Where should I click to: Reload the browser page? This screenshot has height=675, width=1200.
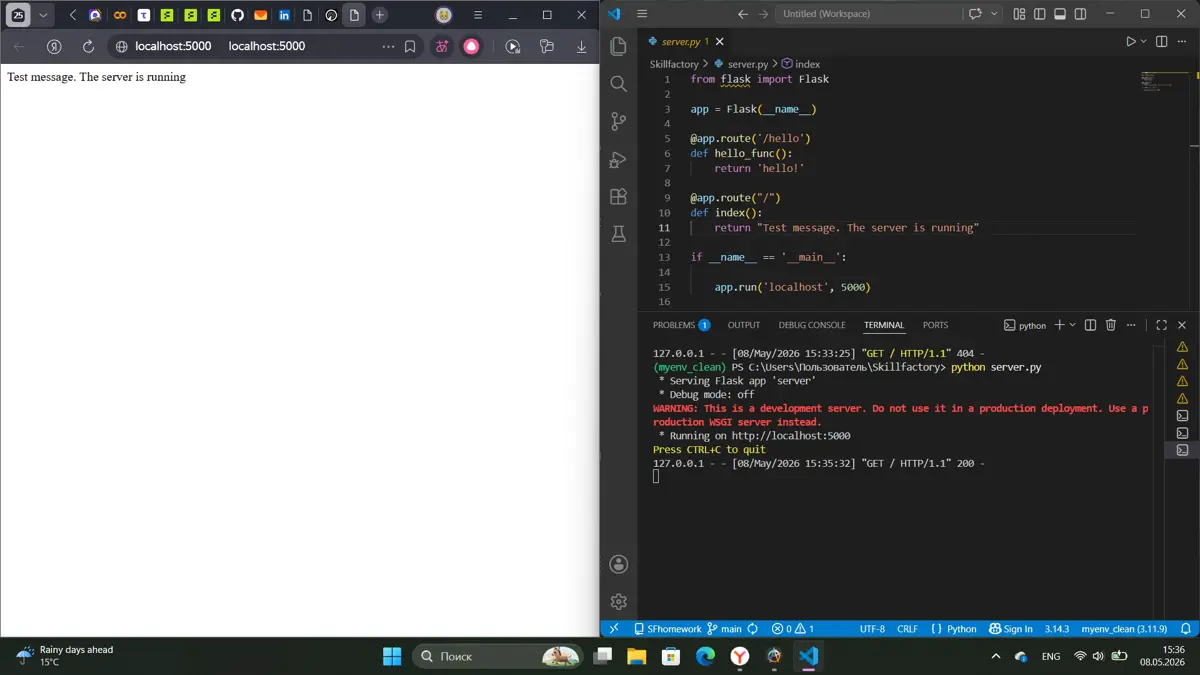pos(88,46)
